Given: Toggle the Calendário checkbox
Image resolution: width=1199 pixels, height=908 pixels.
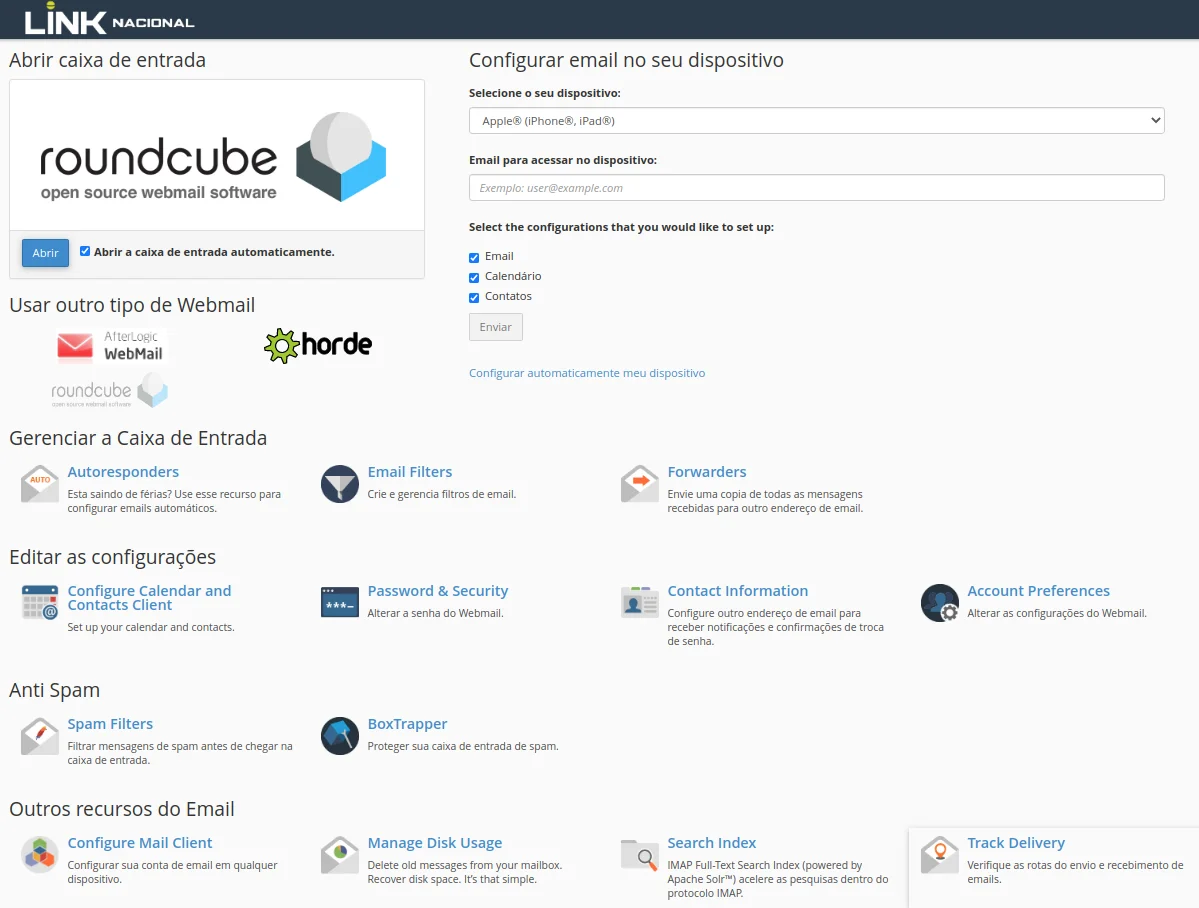Looking at the screenshot, I should pyautogui.click(x=474, y=277).
